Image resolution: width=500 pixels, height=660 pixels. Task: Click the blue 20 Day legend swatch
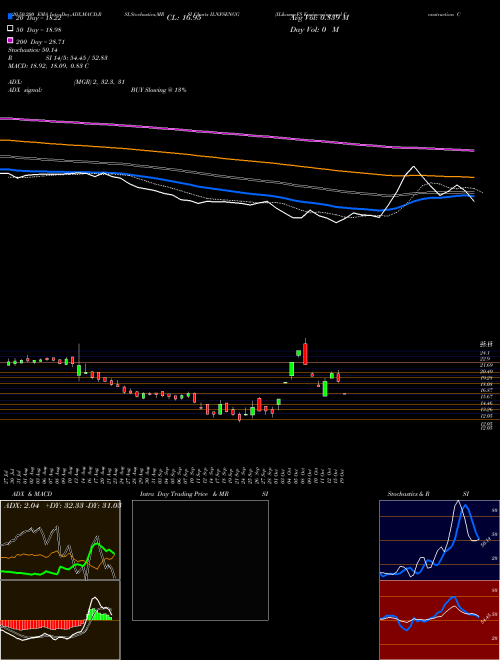[x=11, y=17]
